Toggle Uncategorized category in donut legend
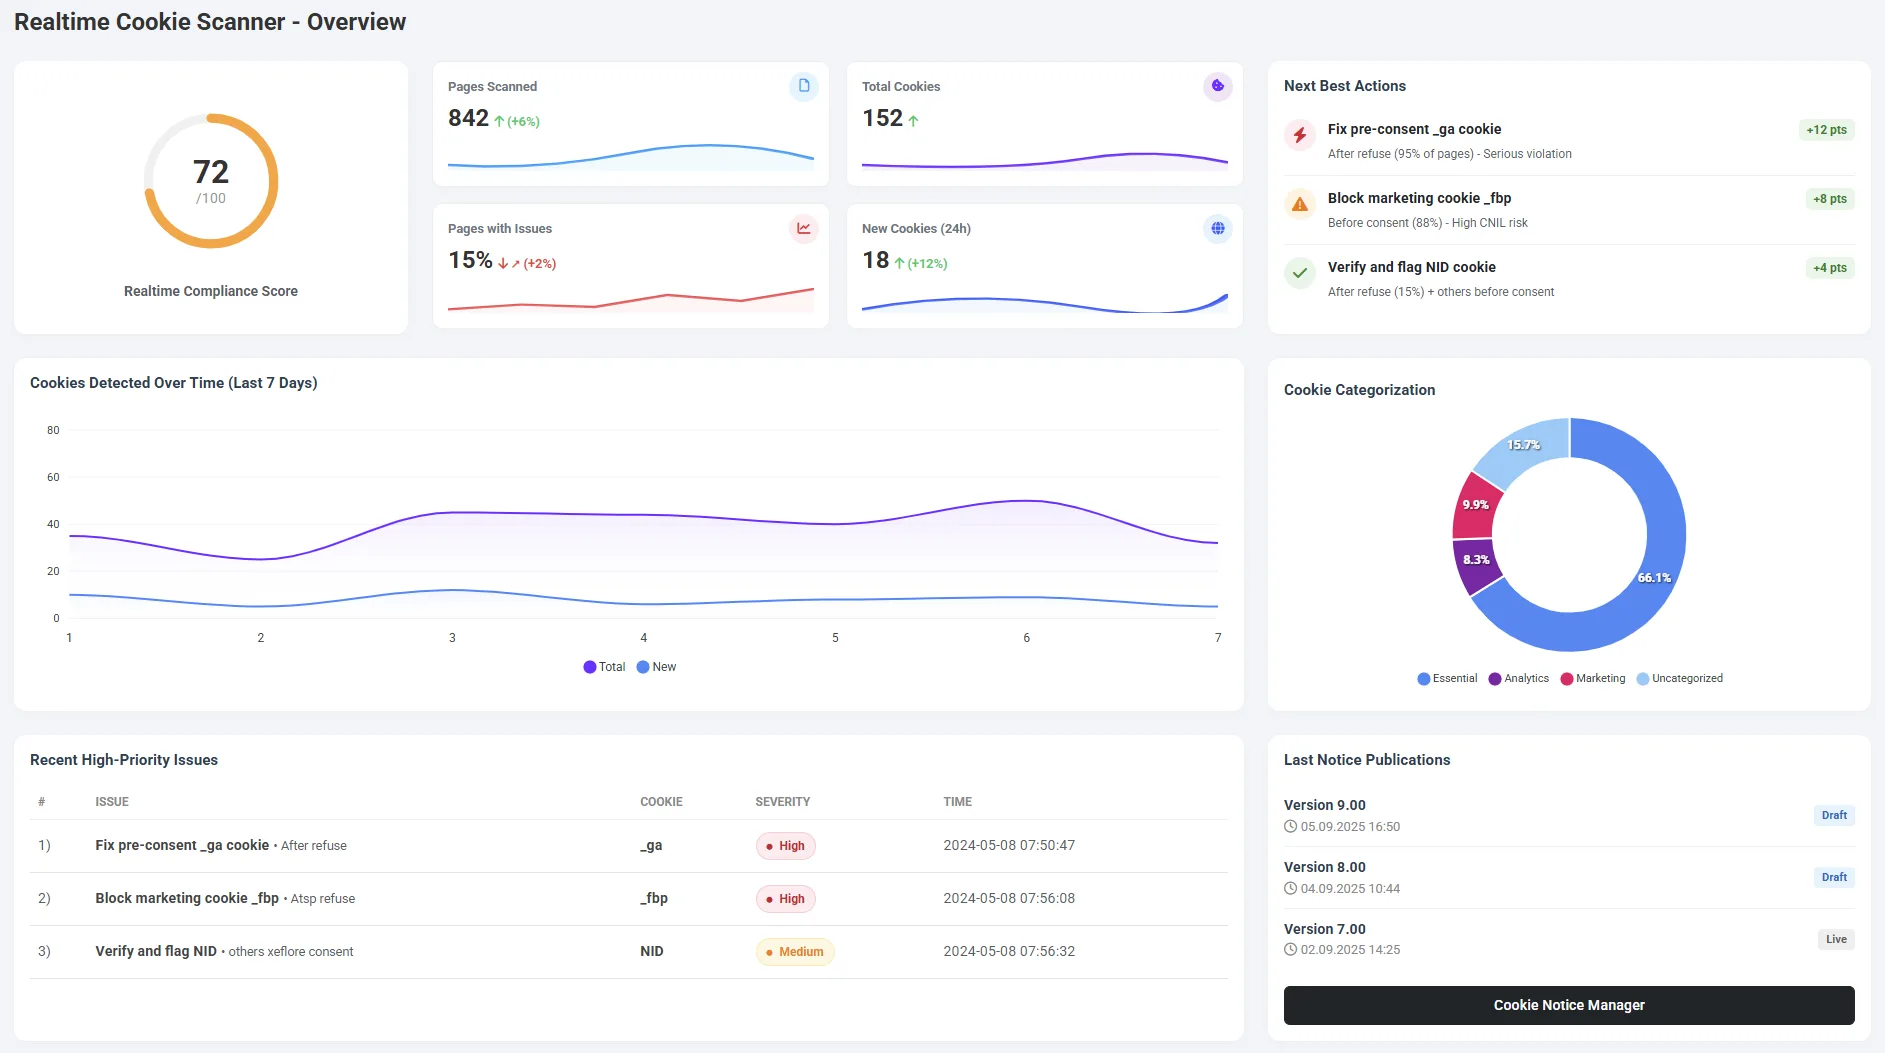The image size is (1885, 1053). (1680, 679)
